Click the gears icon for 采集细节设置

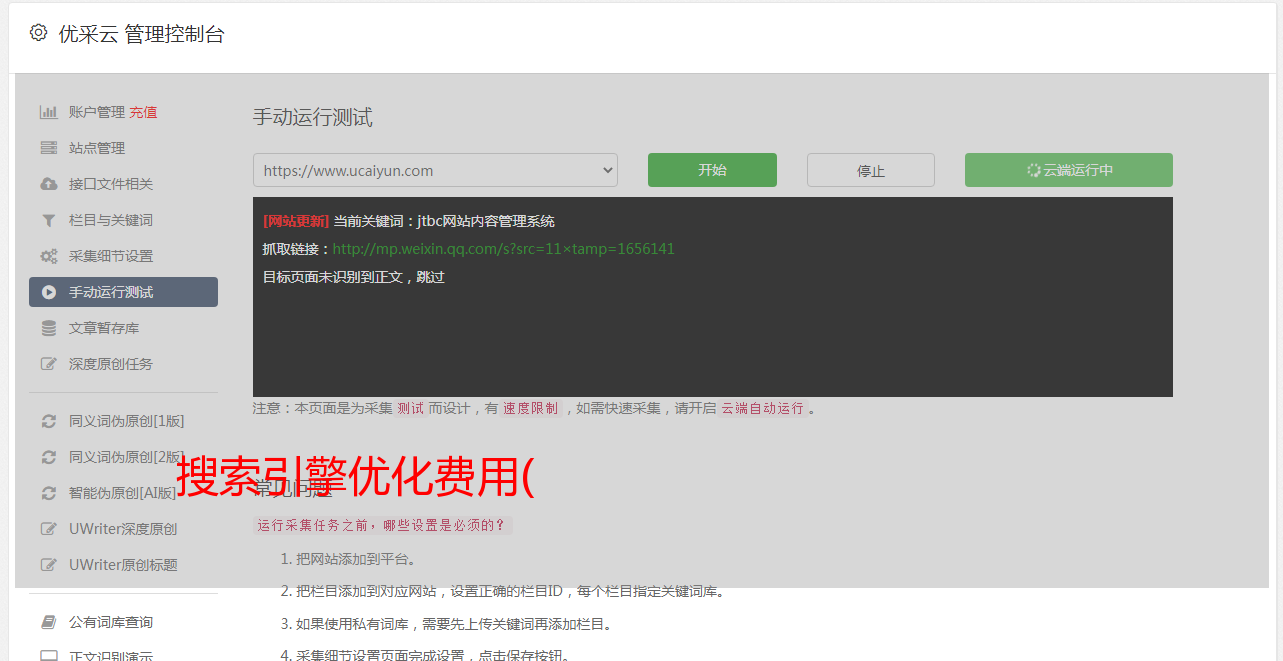click(x=48, y=256)
